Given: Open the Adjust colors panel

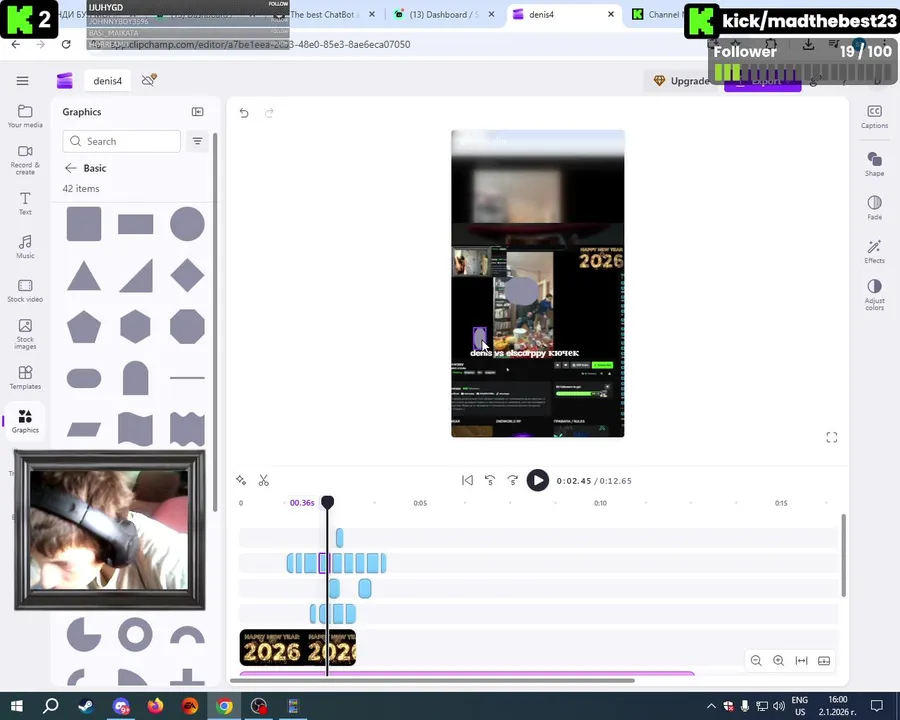Looking at the screenshot, I should (874, 295).
